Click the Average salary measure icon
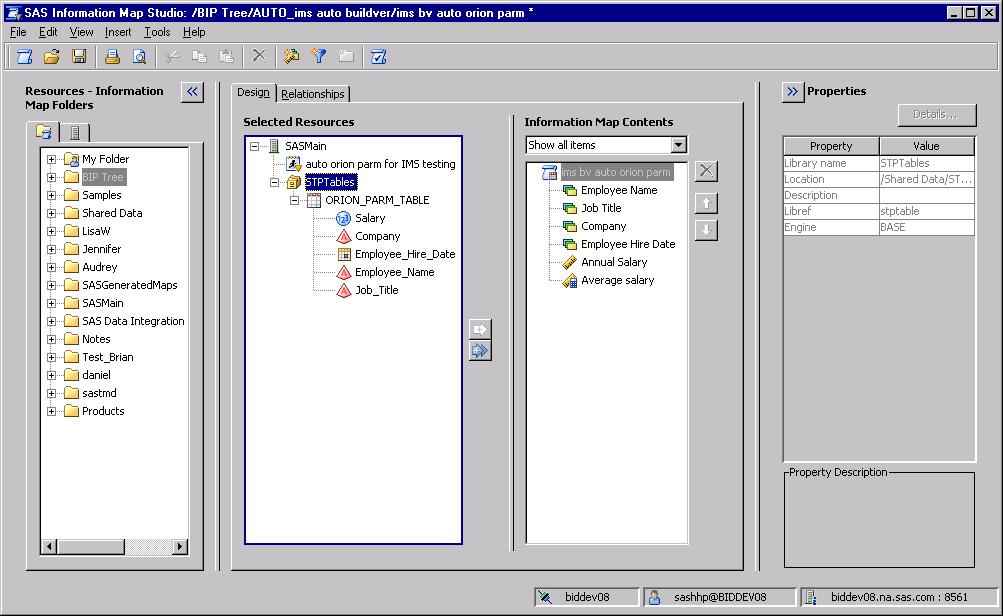The width and height of the screenshot is (1003, 616). click(569, 280)
